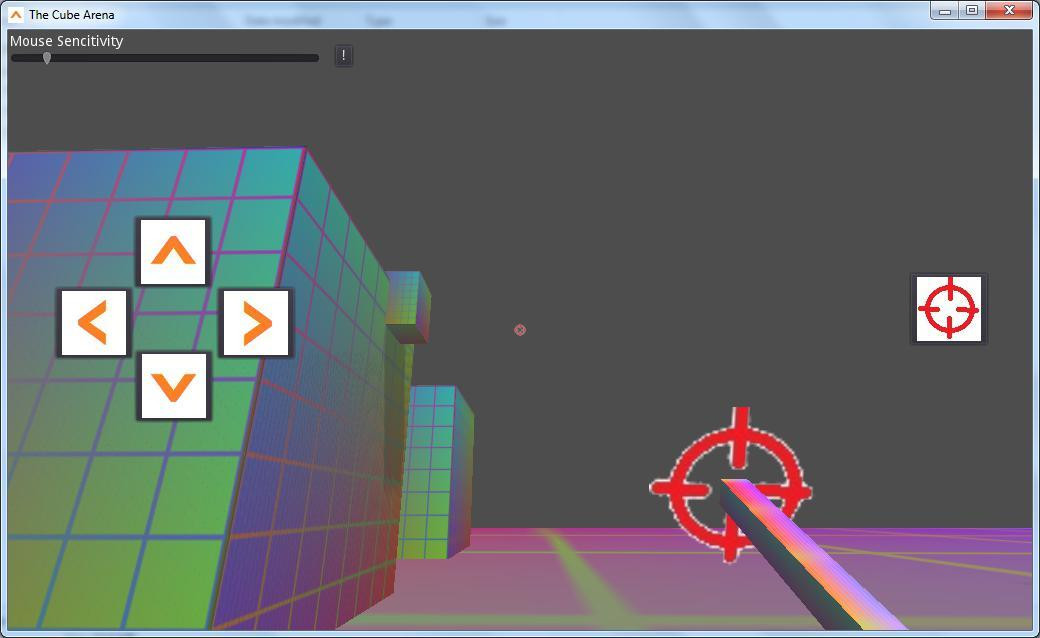
Task: Click The Cube Arena title bar icon
Action: [x=16, y=14]
